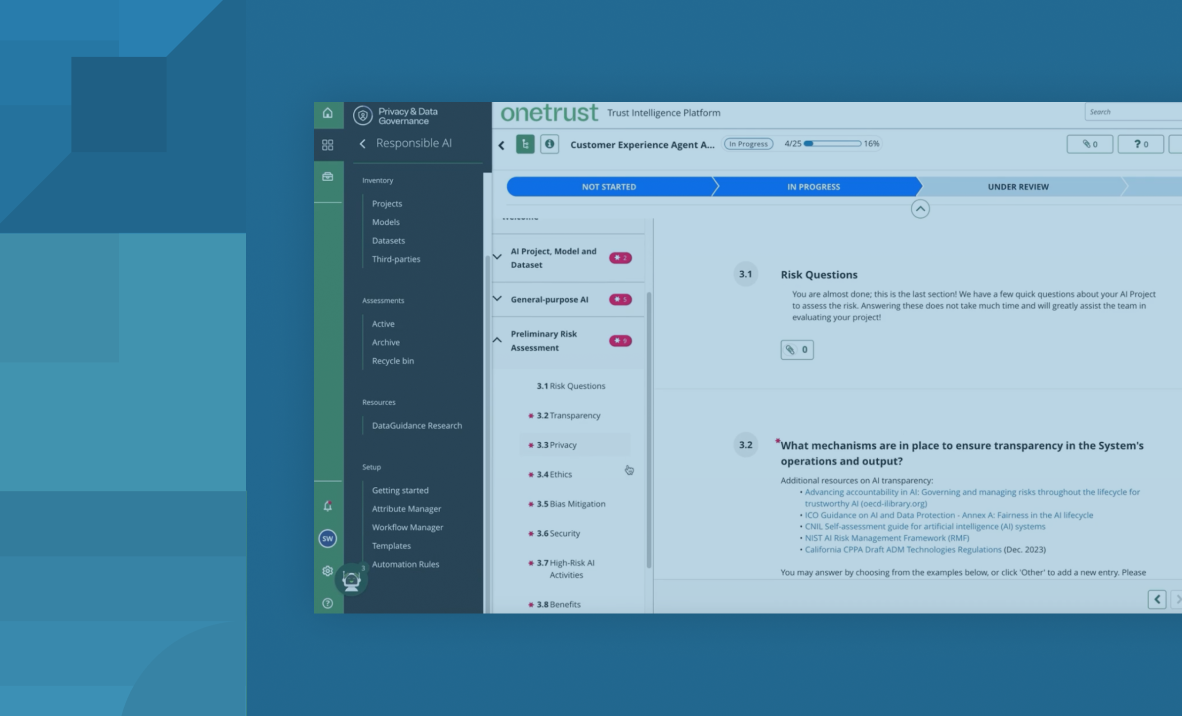The height and width of the screenshot is (716, 1182).
Task: Open the help question mark in rail
Action: (x=328, y=602)
